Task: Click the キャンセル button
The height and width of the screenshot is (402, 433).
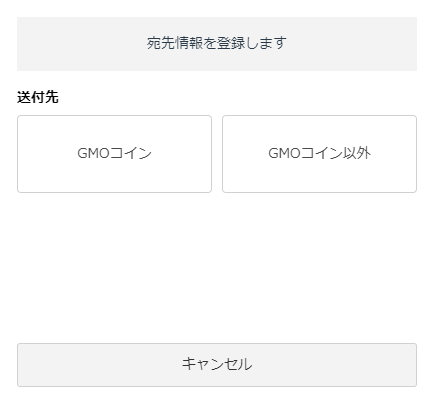Action: tap(217, 365)
